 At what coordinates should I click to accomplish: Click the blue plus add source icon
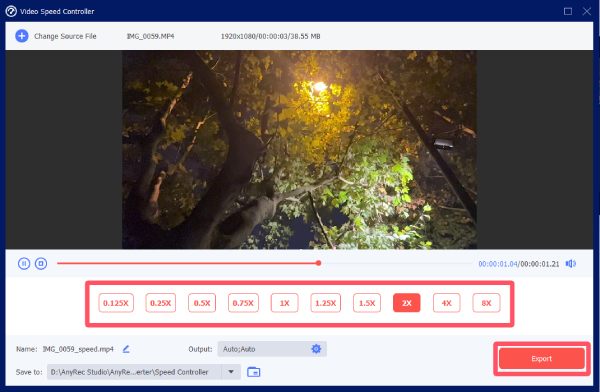(x=22, y=36)
